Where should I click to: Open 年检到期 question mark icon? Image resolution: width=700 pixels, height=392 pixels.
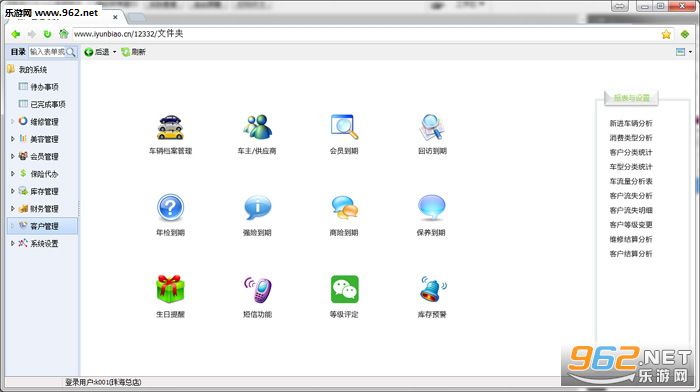(x=170, y=208)
